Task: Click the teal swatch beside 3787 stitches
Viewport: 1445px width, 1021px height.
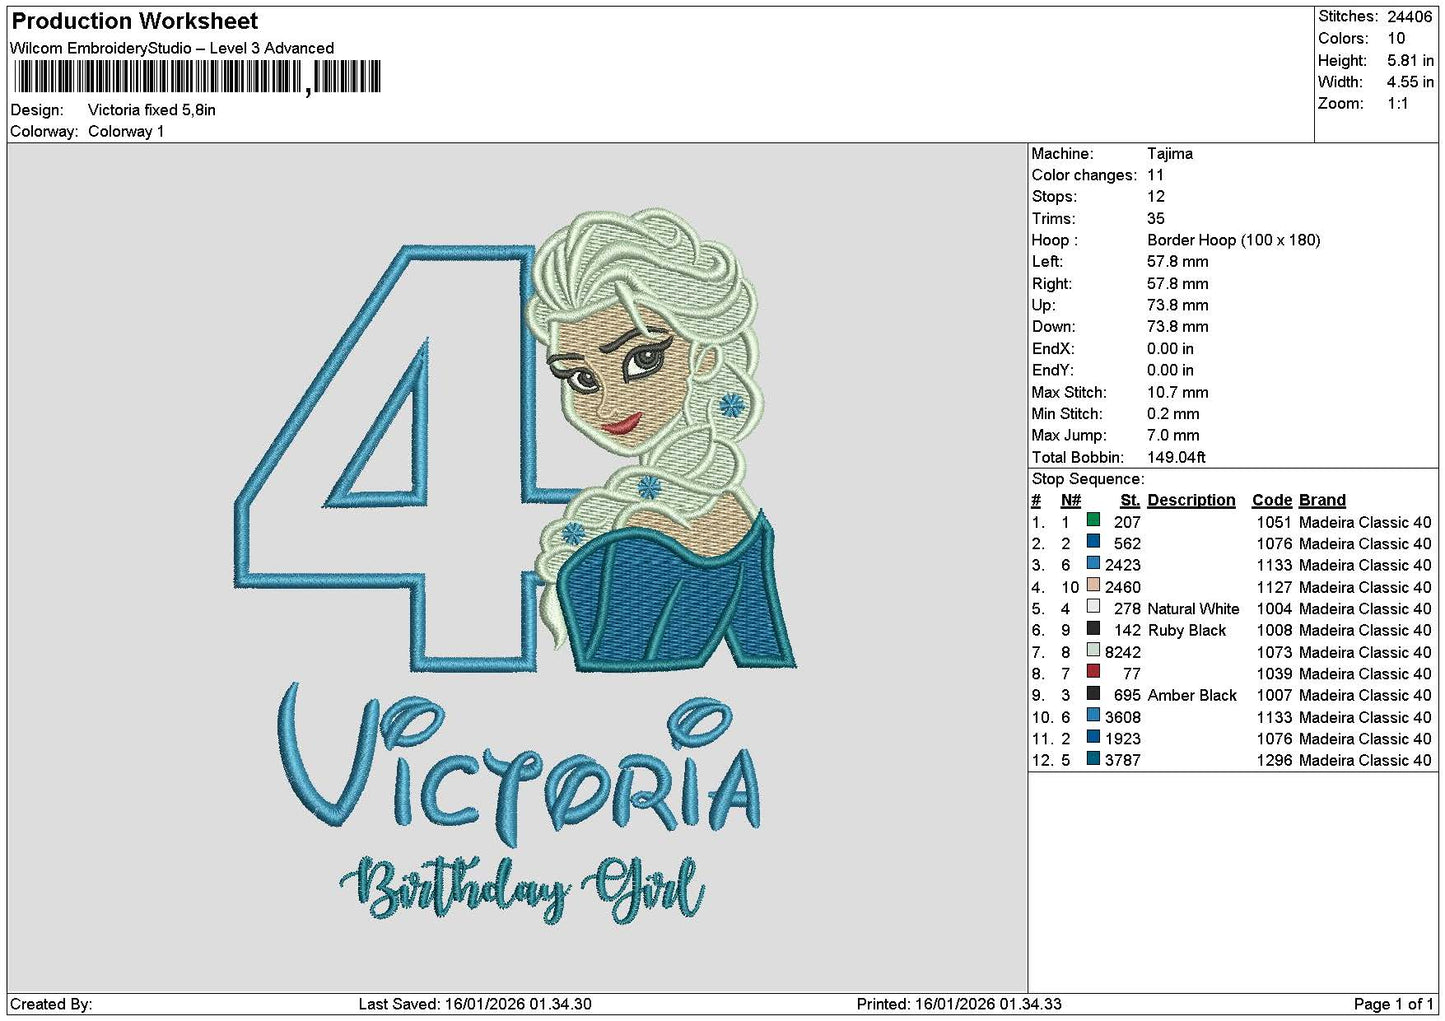Action: coord(1093,759)
